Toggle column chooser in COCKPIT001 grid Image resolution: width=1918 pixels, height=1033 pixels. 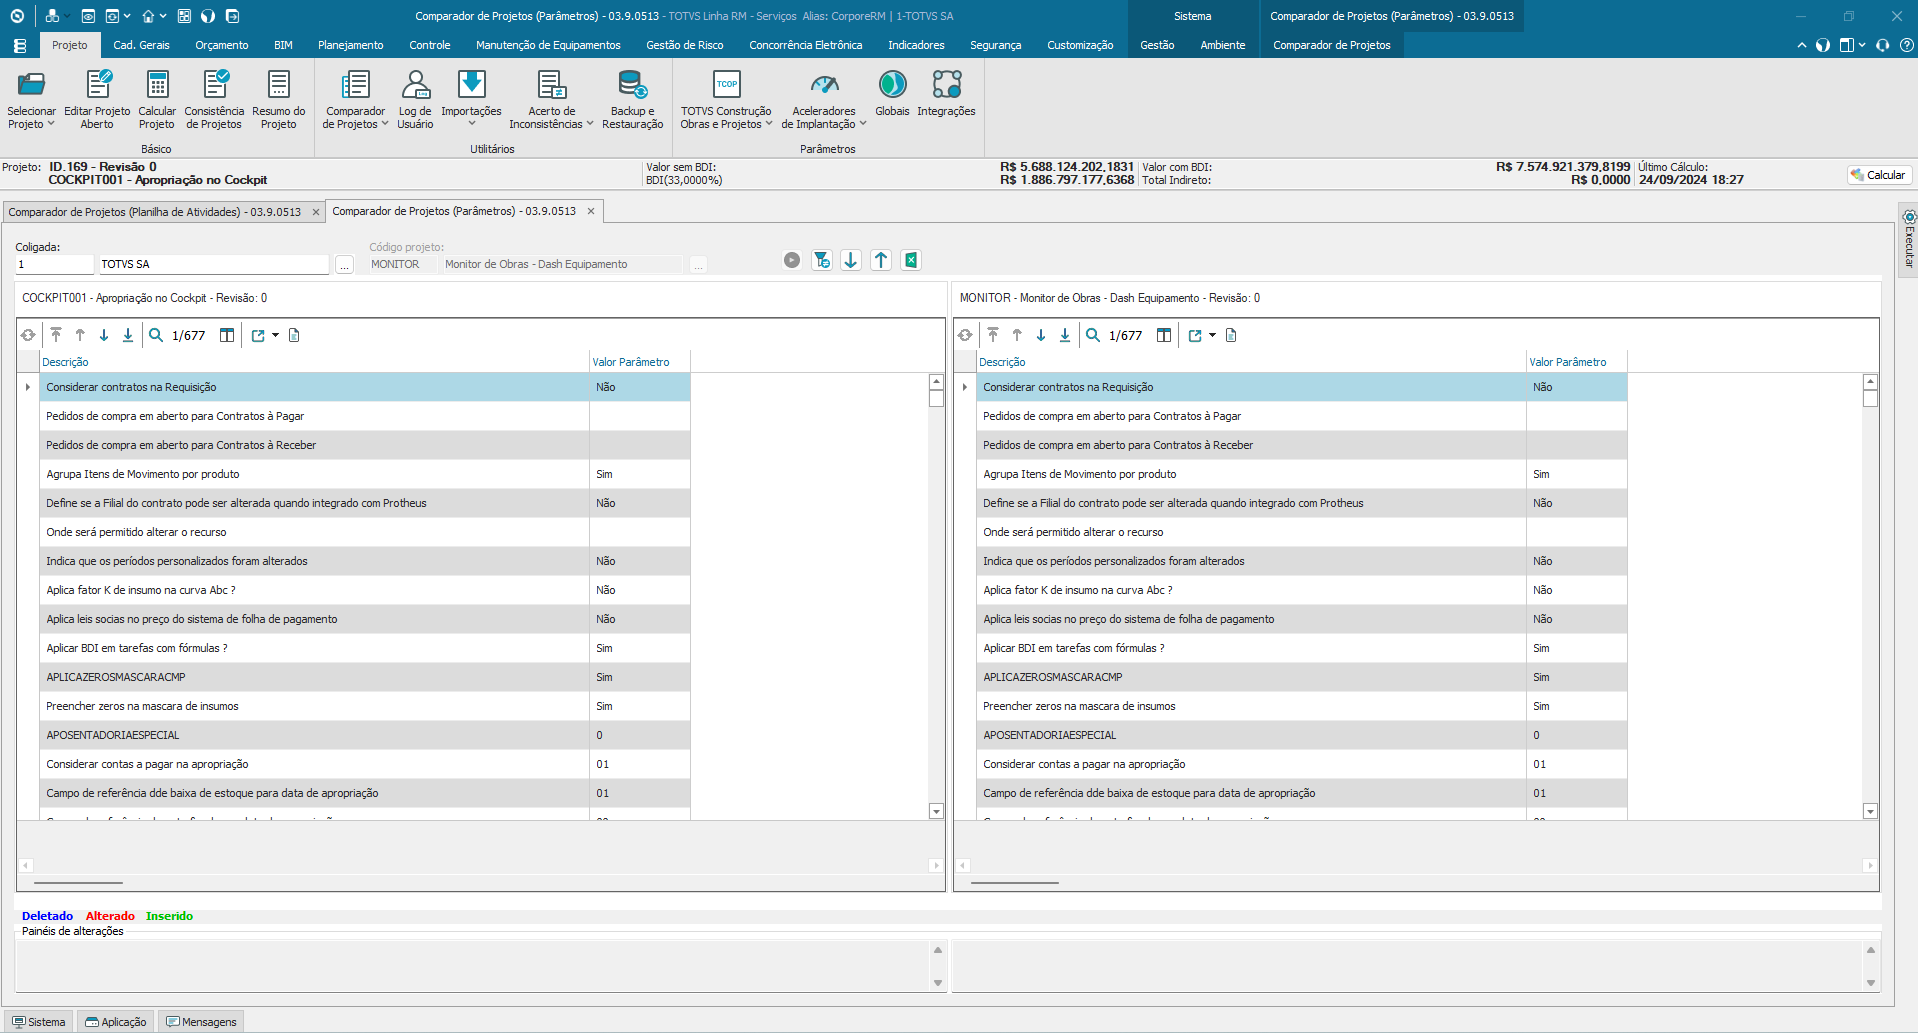point(227,335)
